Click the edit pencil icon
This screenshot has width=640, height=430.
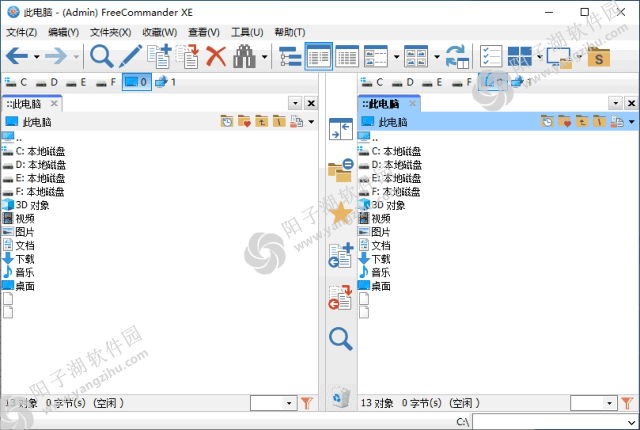point(131,56)
